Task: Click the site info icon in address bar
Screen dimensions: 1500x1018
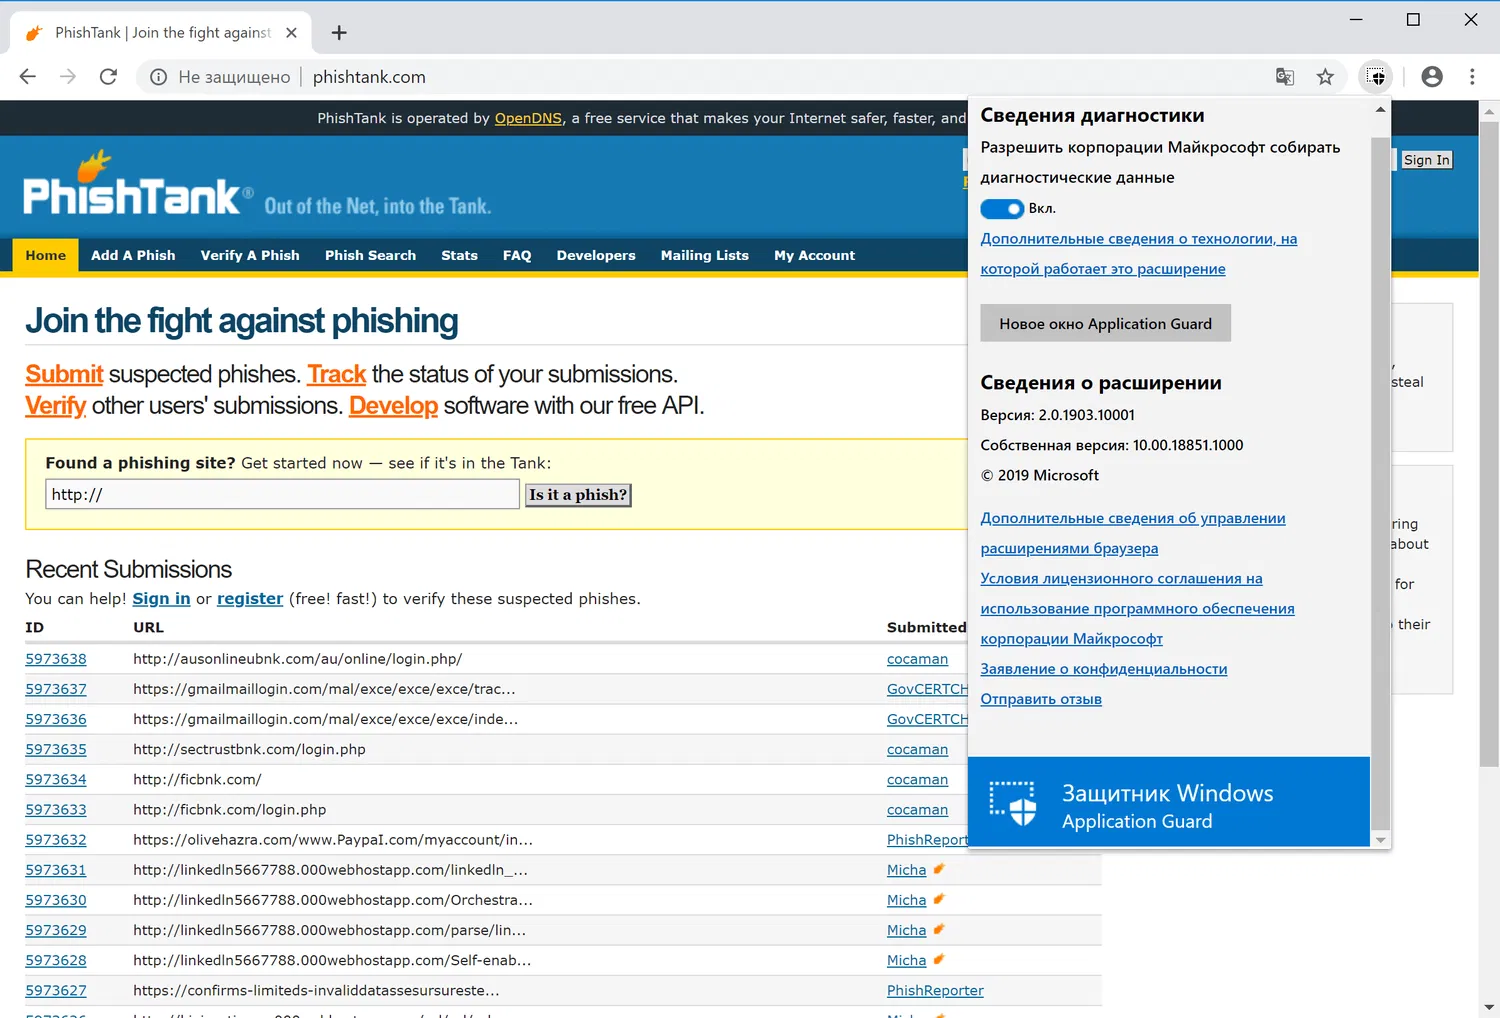Action: (x=158, y=77)
